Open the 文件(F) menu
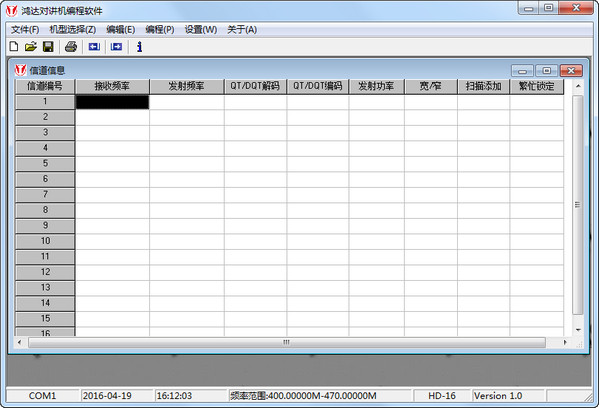Image resolution: width=599 pixels, height=408 pixels. 25,29
